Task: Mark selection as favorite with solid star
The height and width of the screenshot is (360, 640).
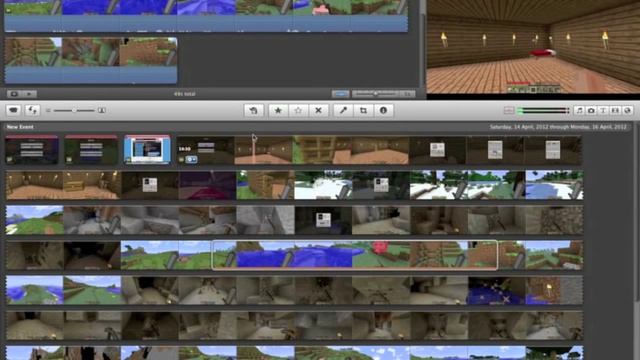Action: (278, 111)
